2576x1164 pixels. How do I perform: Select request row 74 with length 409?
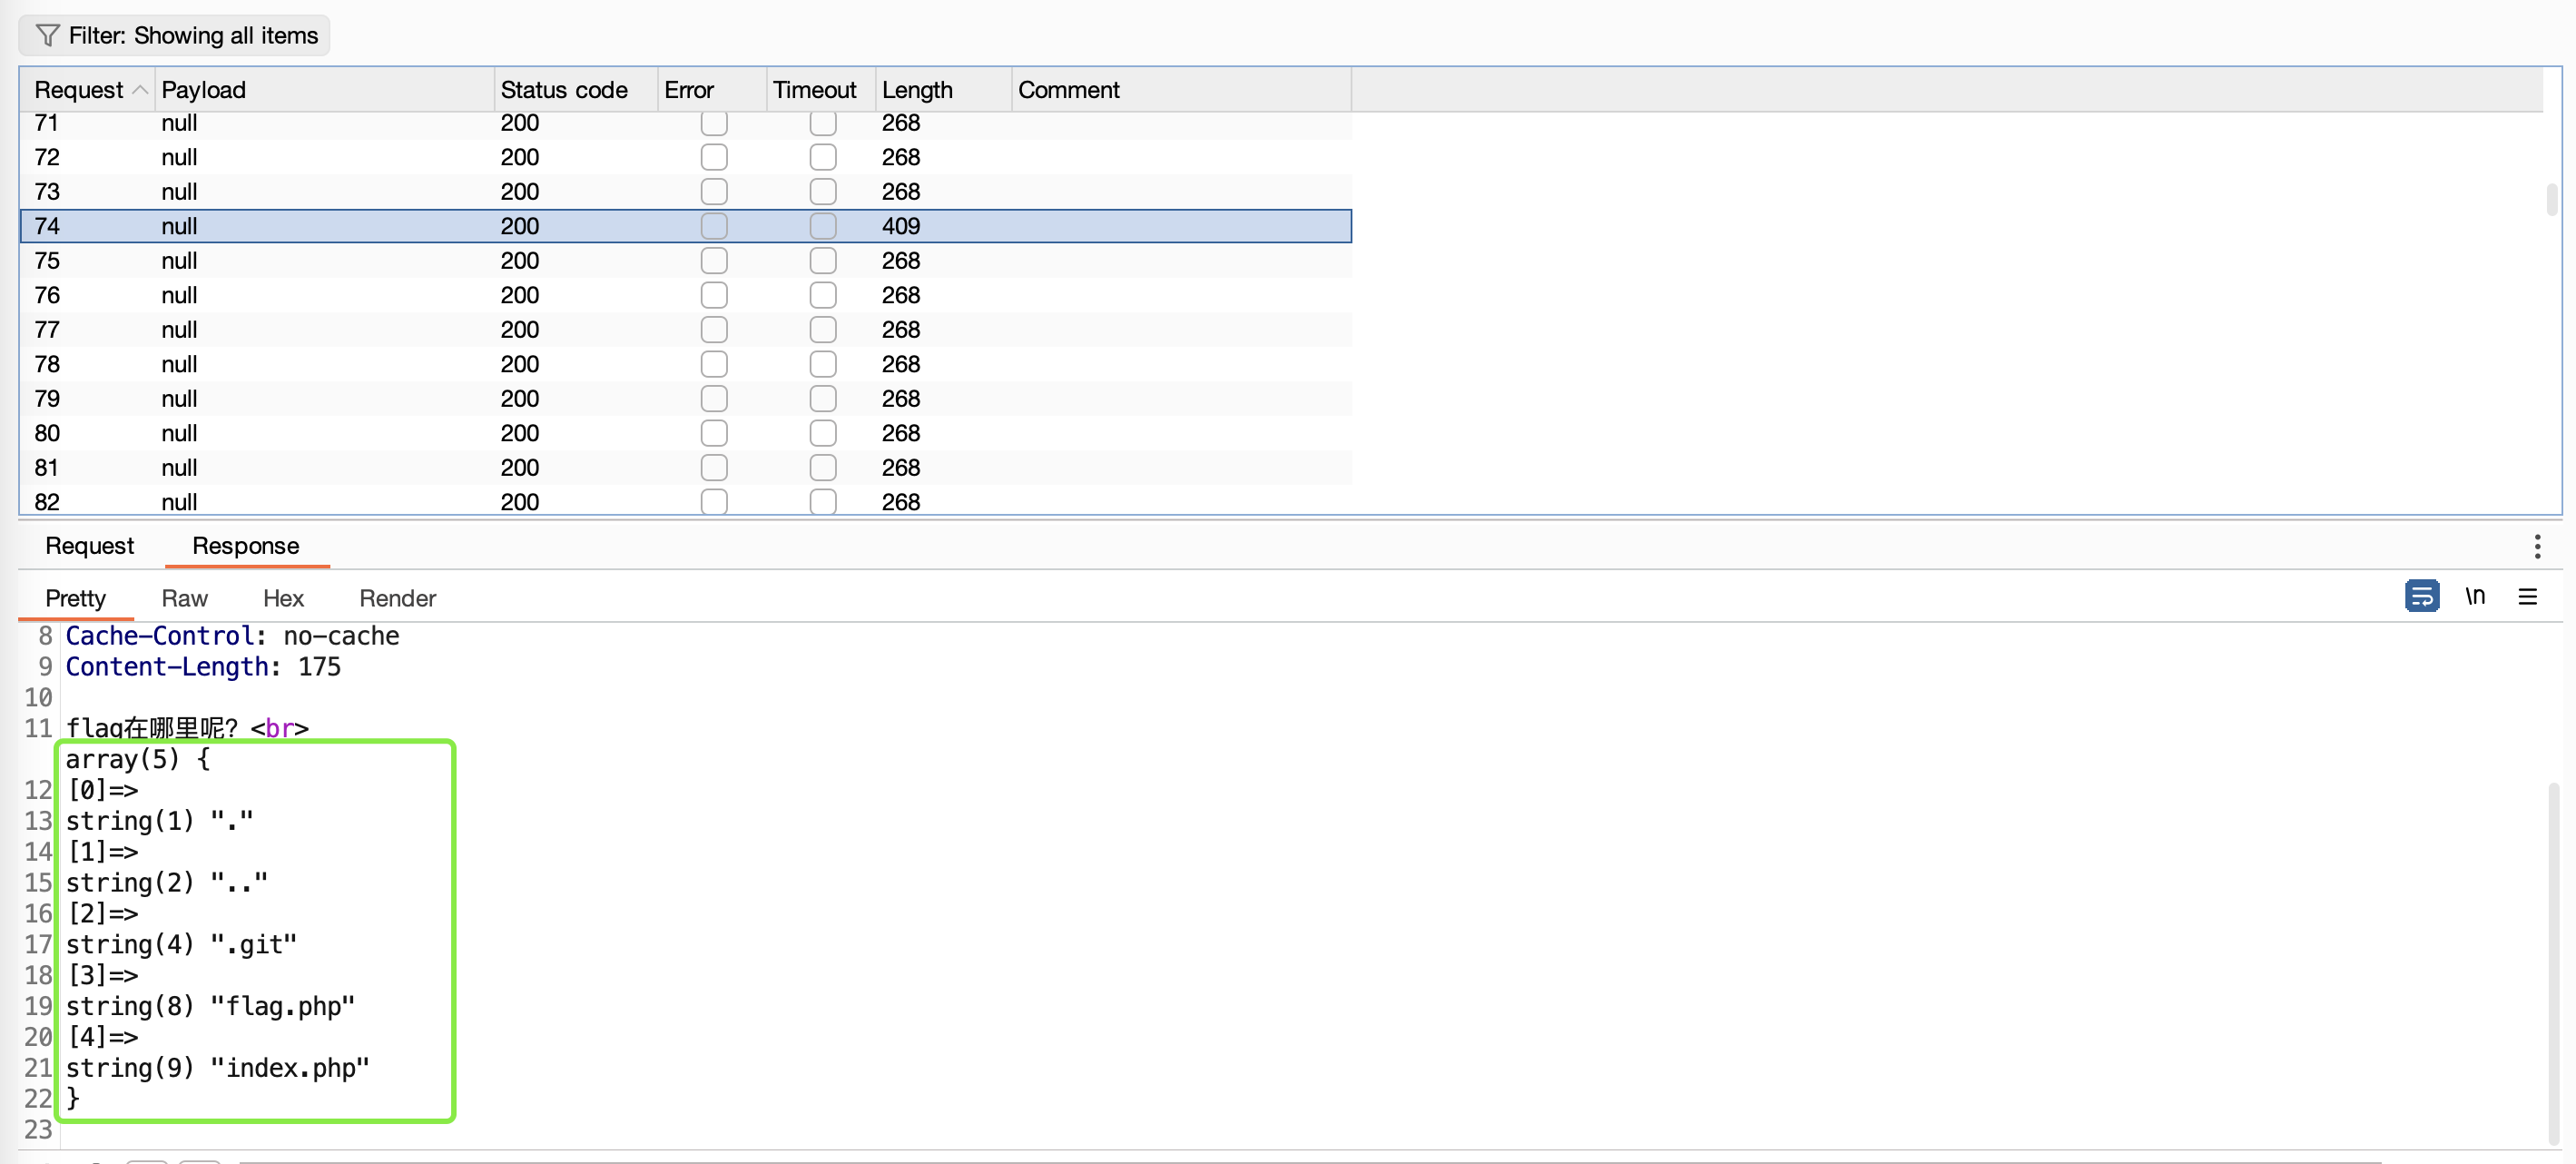tap(686, 226)
